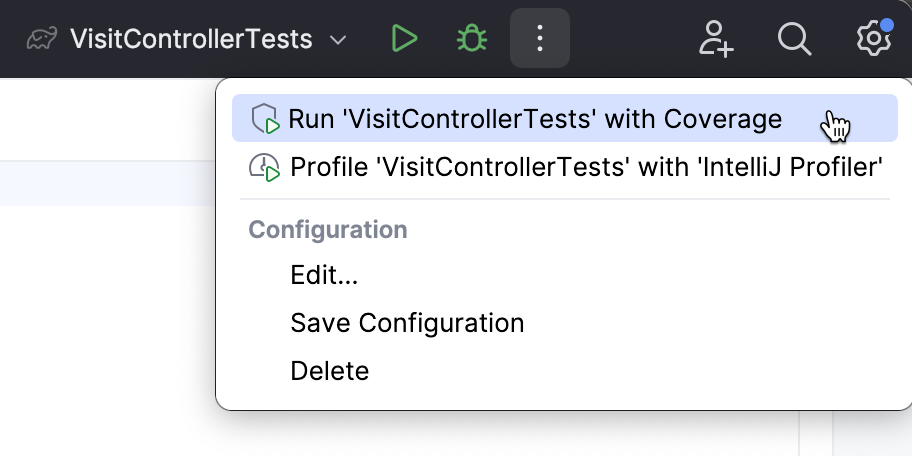
Task: Choose Edit... under Configuration
Action: [x=324, y=275]
